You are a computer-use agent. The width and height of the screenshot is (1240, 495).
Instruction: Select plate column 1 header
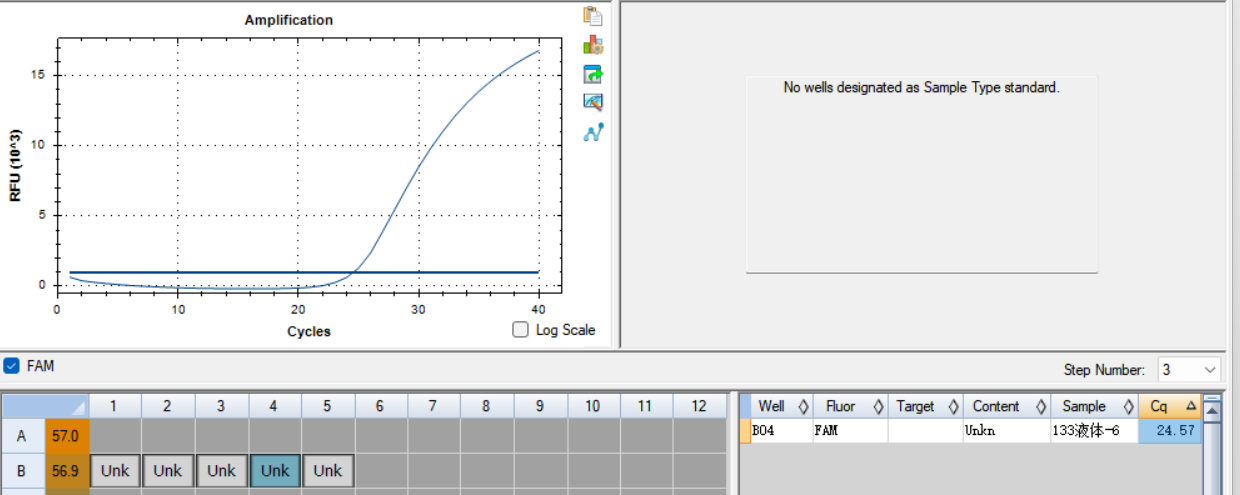click(x=115, y=406)
